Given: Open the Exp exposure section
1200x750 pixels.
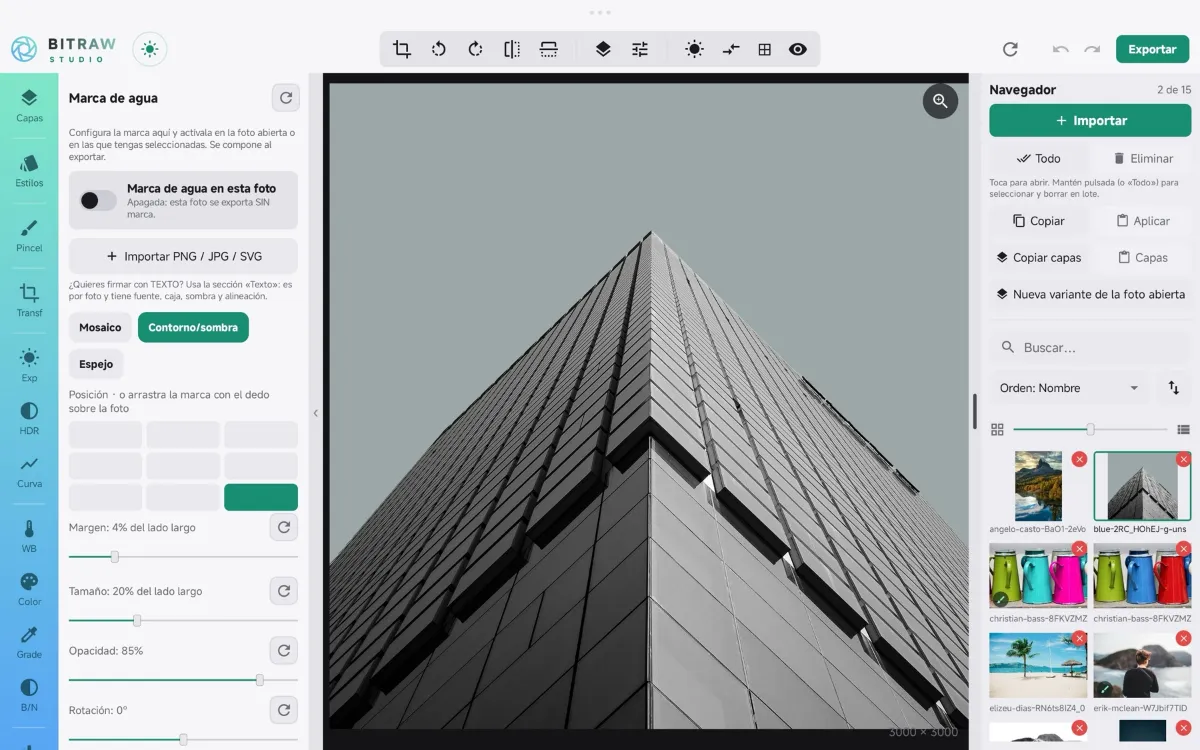Looking at the screenshot, I should [x=29, y=365].
